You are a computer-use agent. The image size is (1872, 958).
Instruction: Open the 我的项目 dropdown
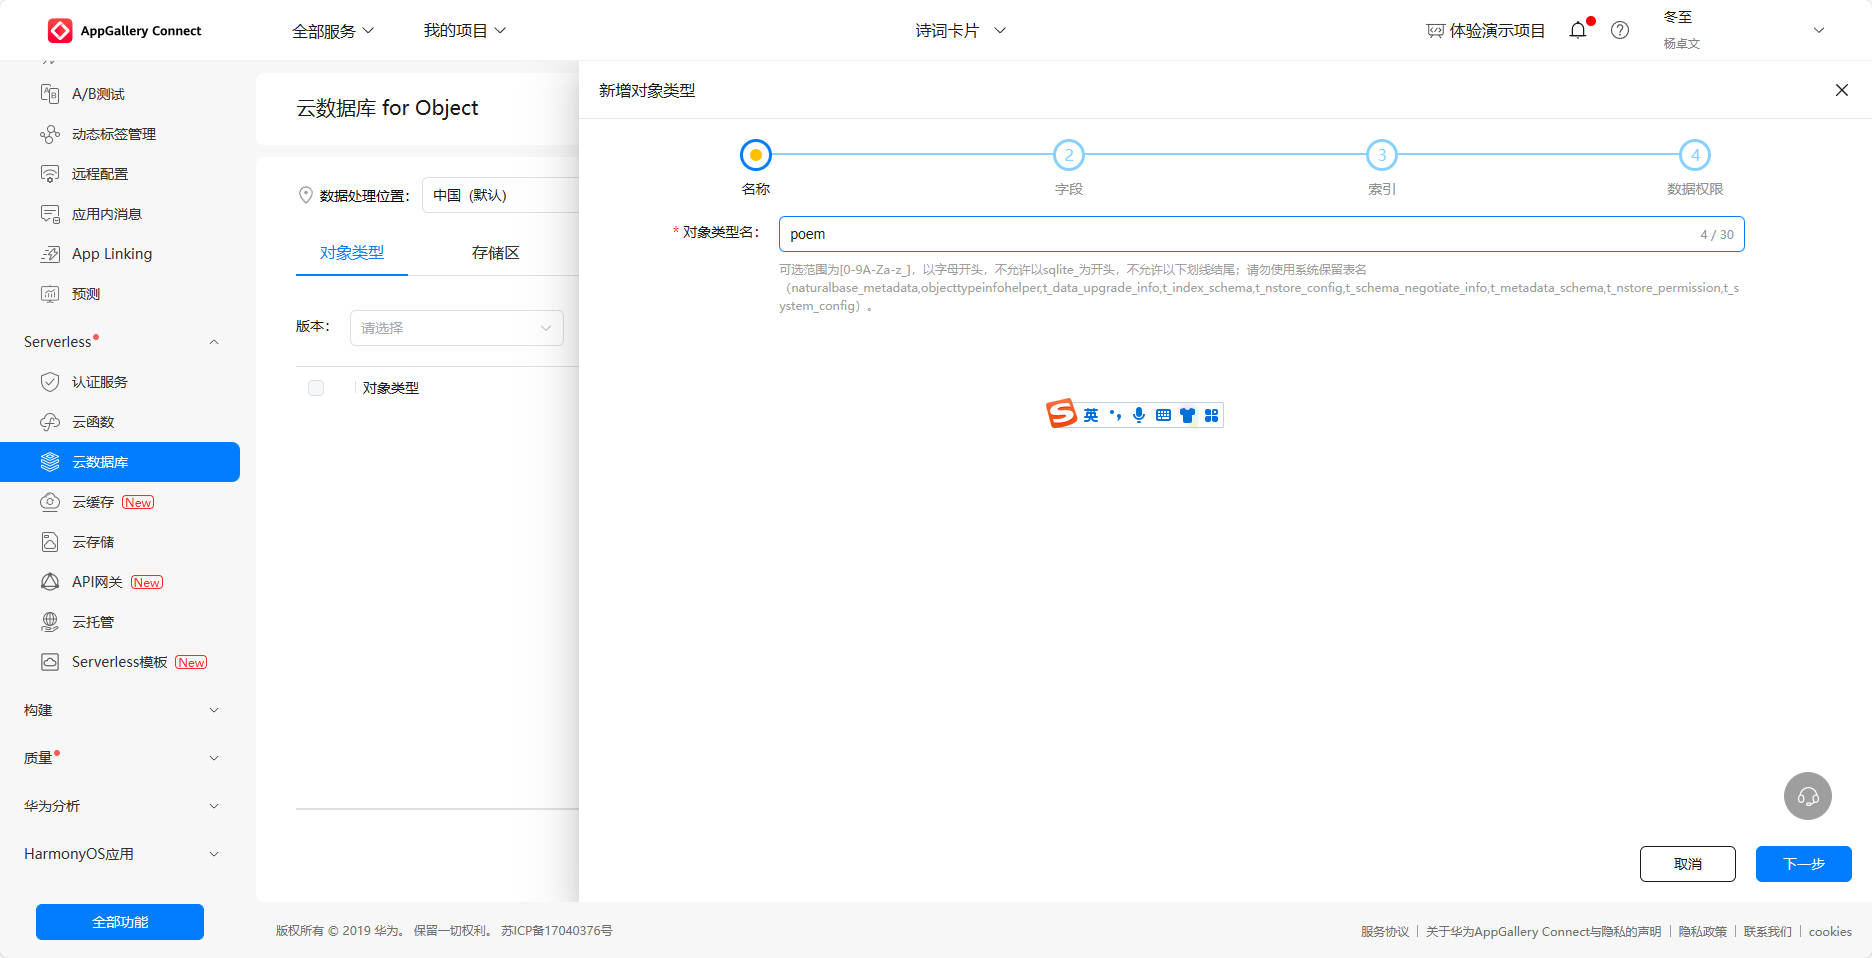465,31
